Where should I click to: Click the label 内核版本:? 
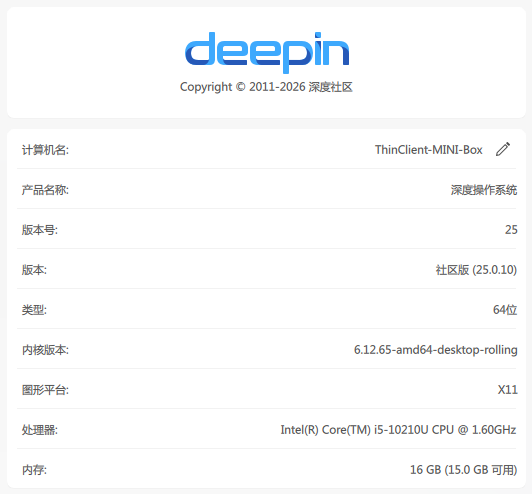[x=45, y=350]
